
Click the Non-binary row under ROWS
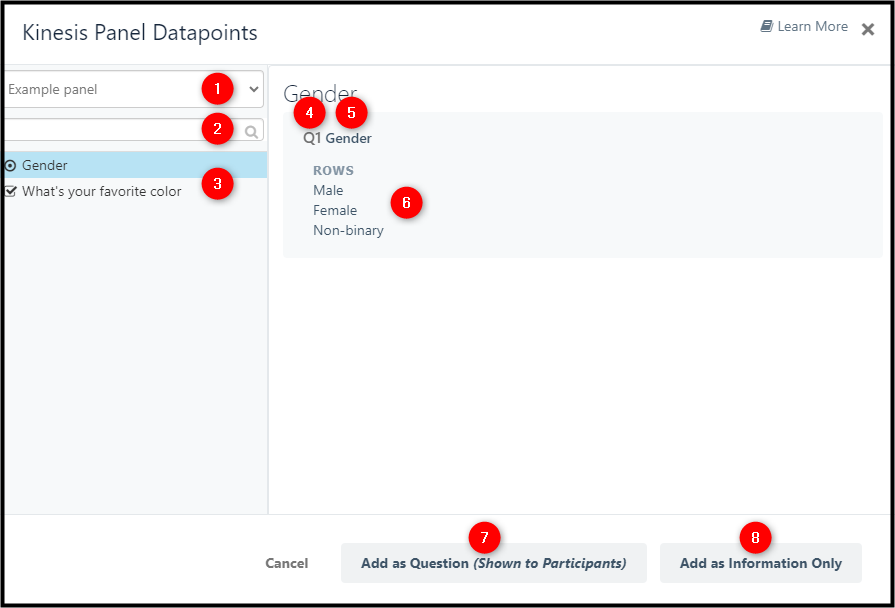click(348, 230)
